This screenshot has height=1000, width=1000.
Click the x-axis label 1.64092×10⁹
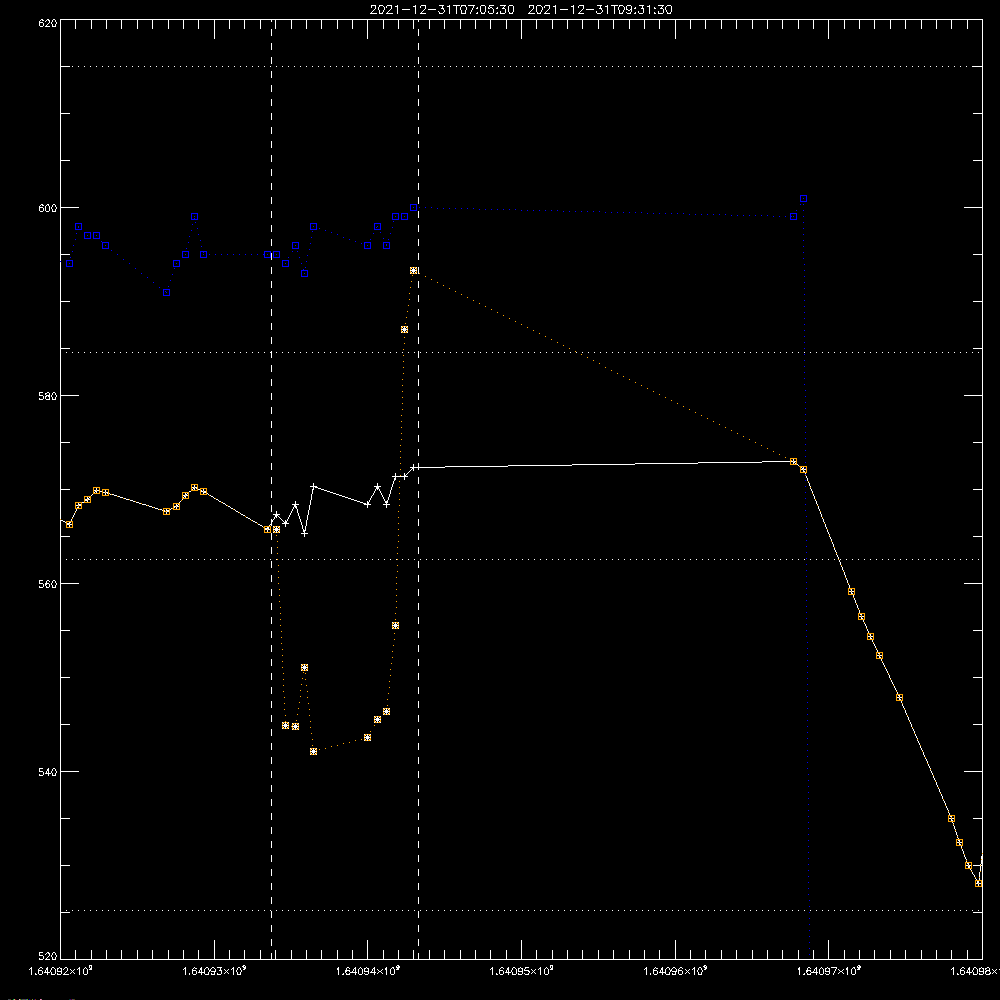pyautogui.click(x=61, y=971)
